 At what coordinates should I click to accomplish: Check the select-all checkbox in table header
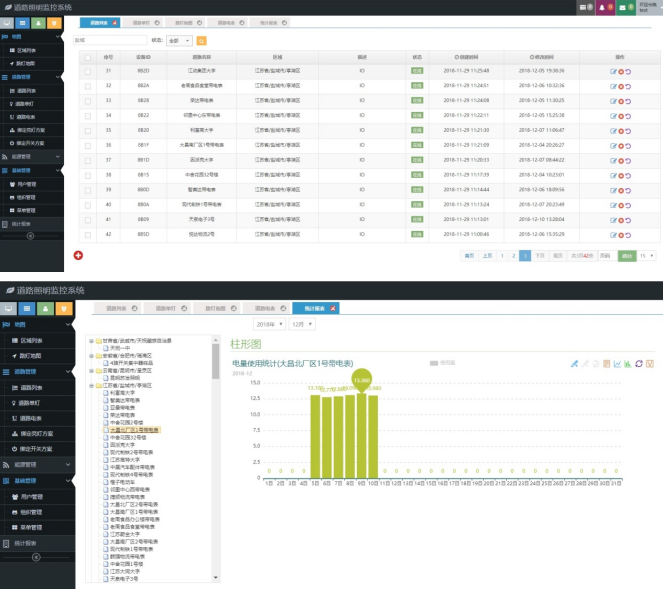[x=87, y=57]
